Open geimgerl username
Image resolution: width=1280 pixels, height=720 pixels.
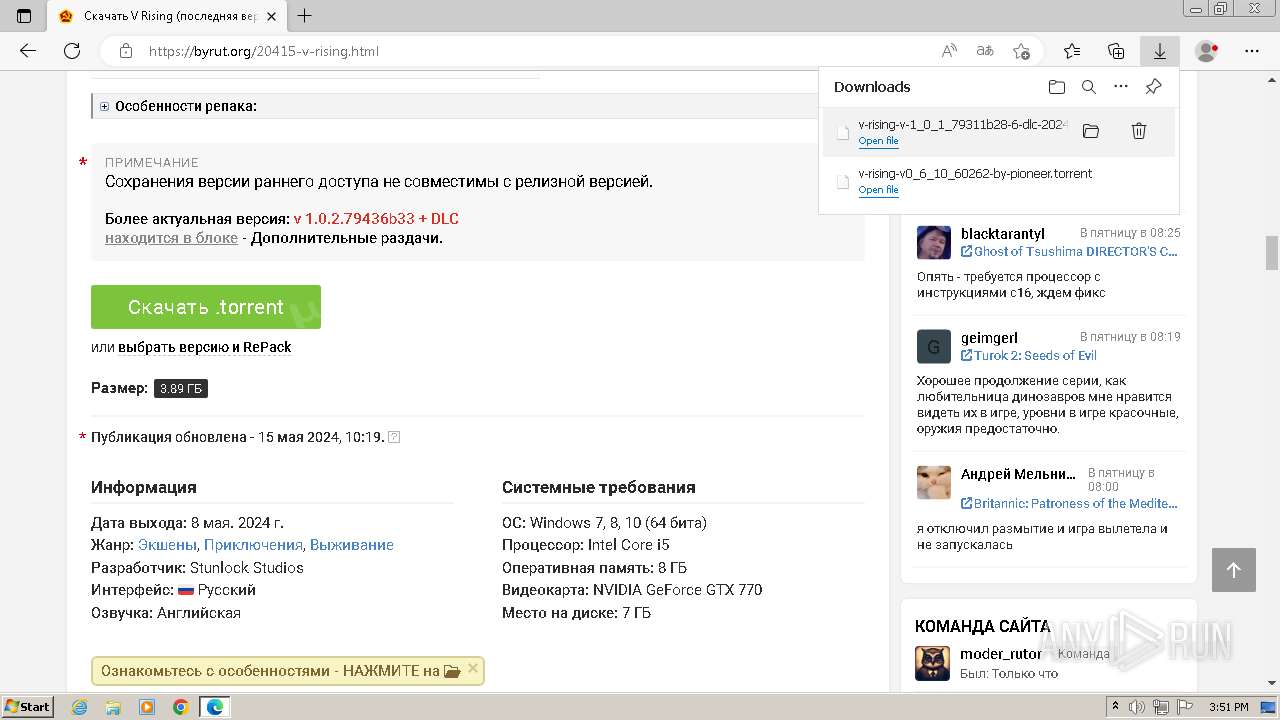(x=989, y=337)
